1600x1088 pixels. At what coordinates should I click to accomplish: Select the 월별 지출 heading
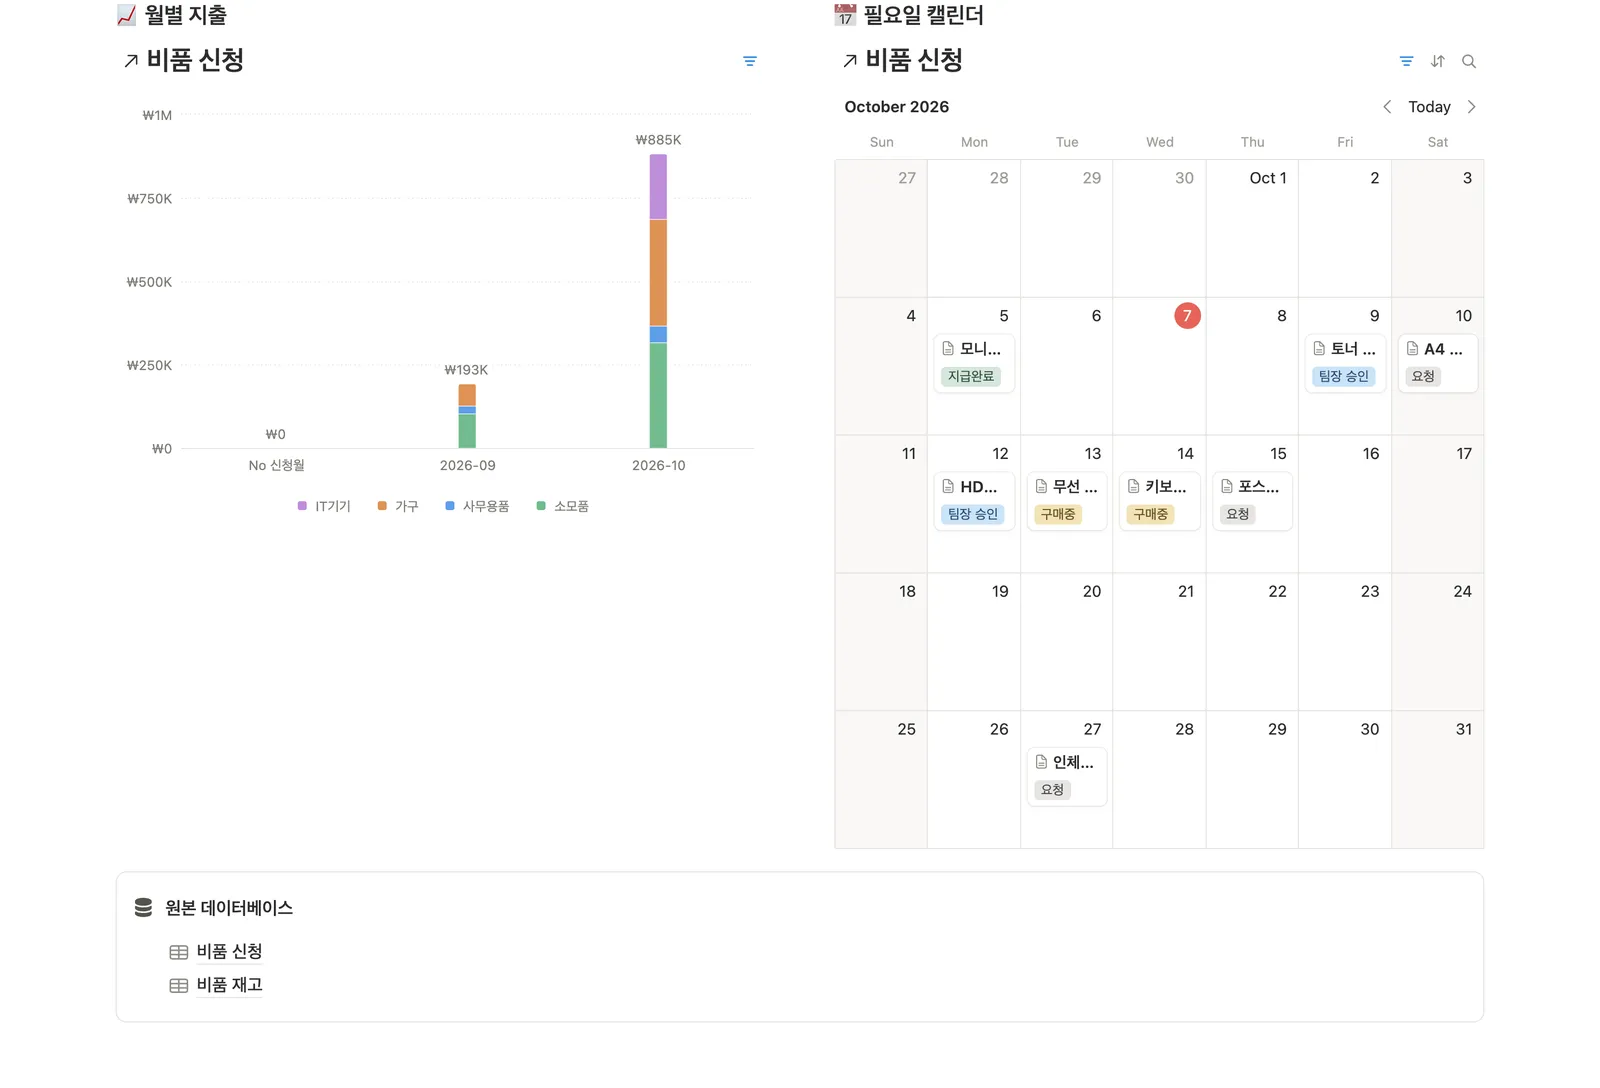click(x=185, y=15)
